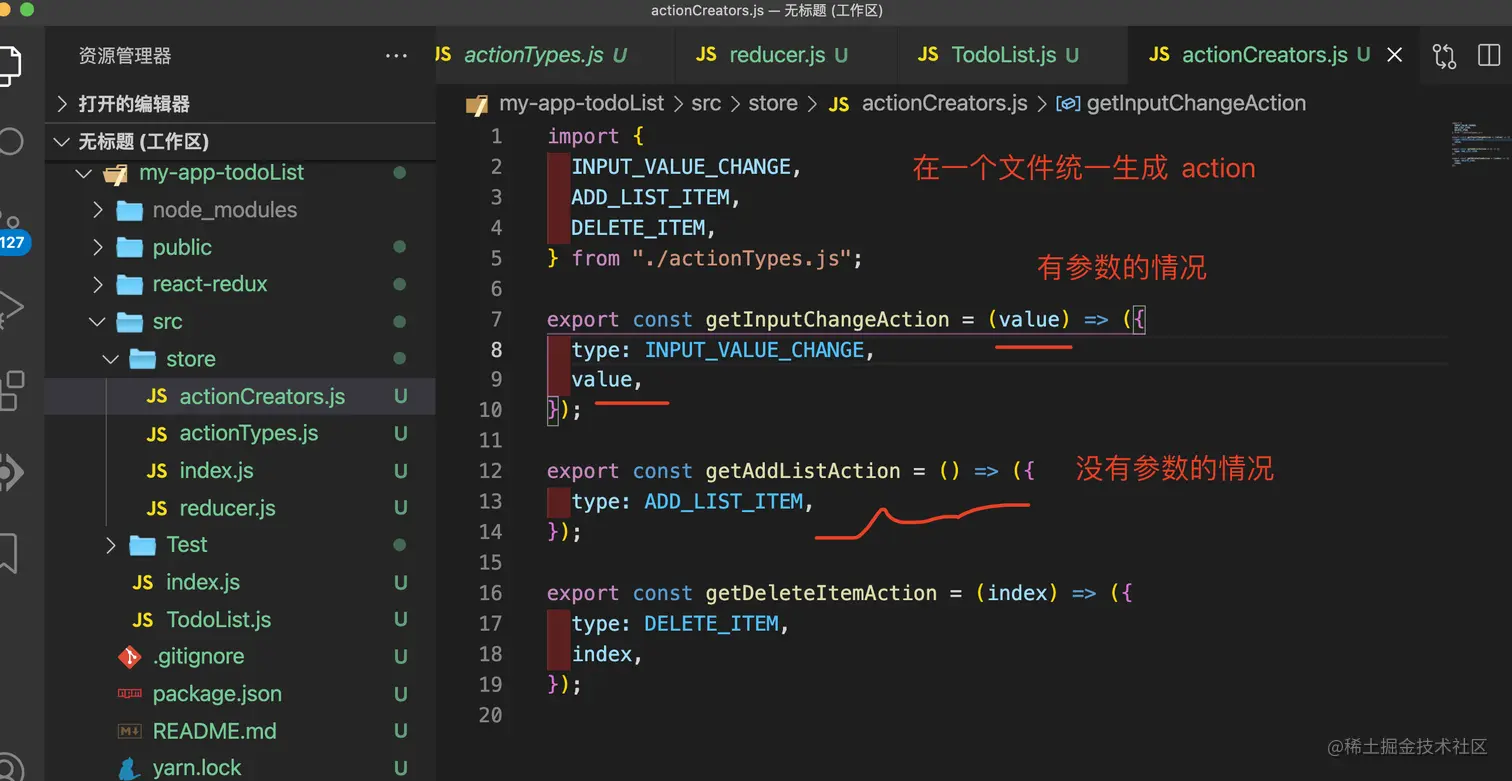Image resolution: width=1512 pixels, height=781 pixels.
Task: Click DELETE_ITEM on line 17
Action: tap(711, 624)
